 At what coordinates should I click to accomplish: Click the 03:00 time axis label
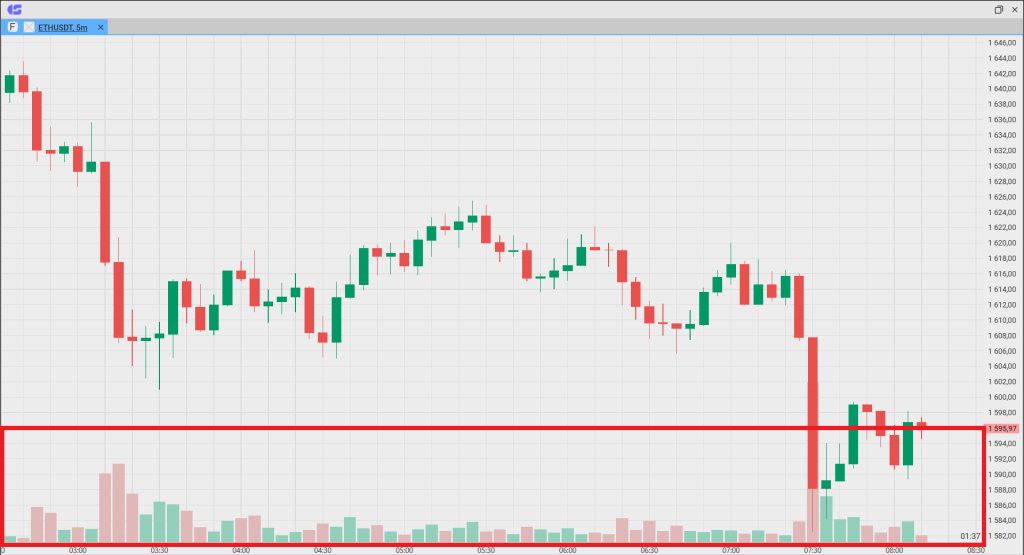[77, 550]
